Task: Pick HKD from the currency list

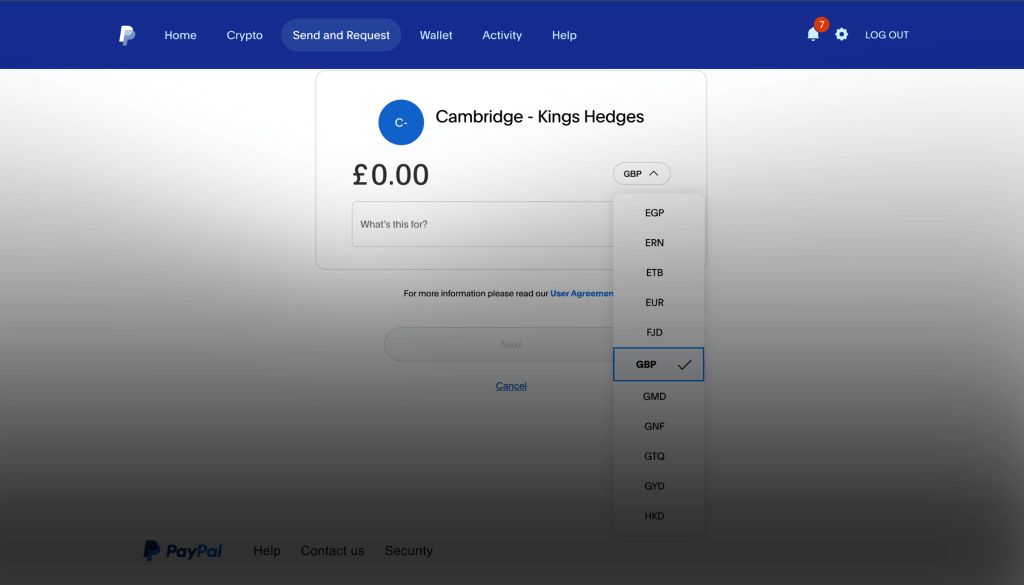Action: tap(655, 516)
